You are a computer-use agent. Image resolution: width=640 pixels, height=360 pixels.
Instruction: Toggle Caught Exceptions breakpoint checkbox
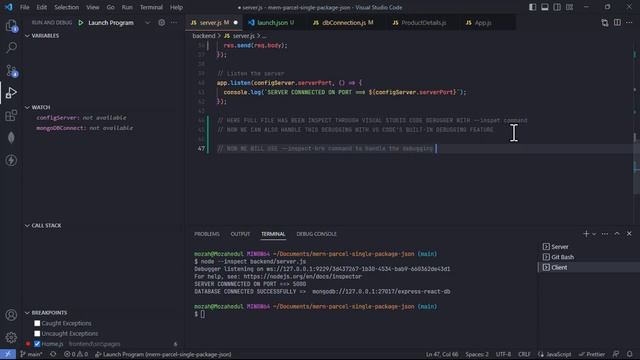37,323
